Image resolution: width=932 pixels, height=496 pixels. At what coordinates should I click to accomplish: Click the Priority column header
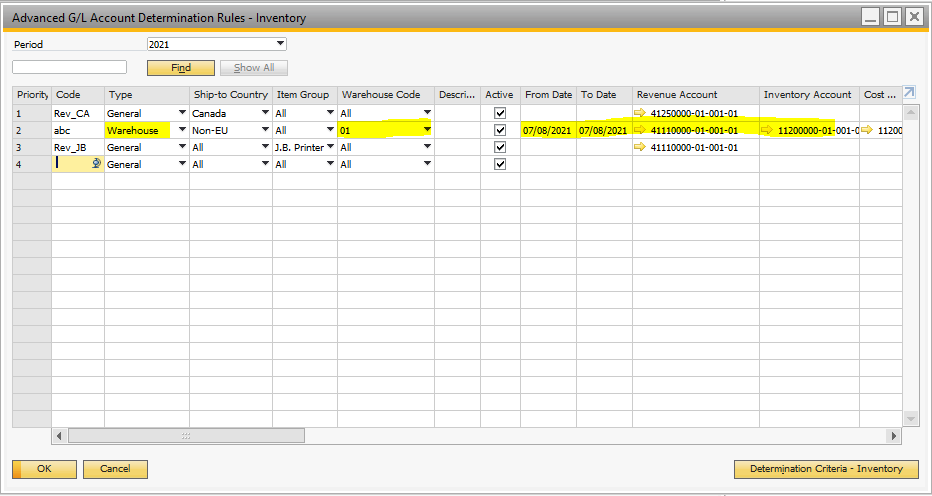tap(32, 95)
